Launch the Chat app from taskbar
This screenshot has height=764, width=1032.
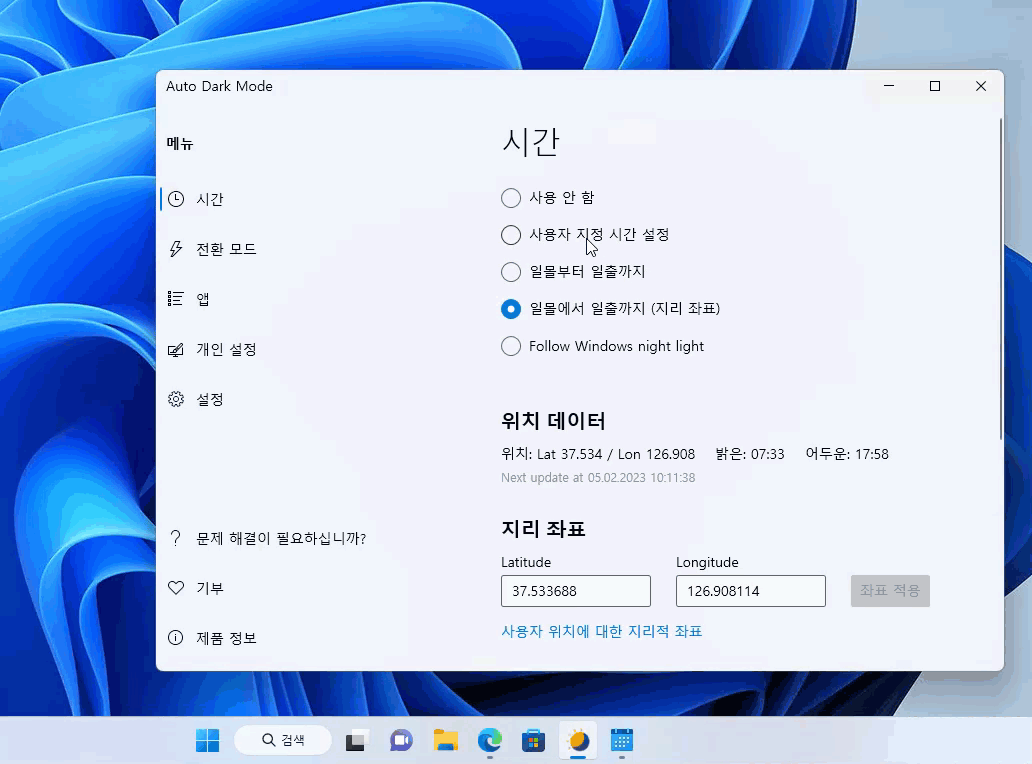tap(401, 741)
